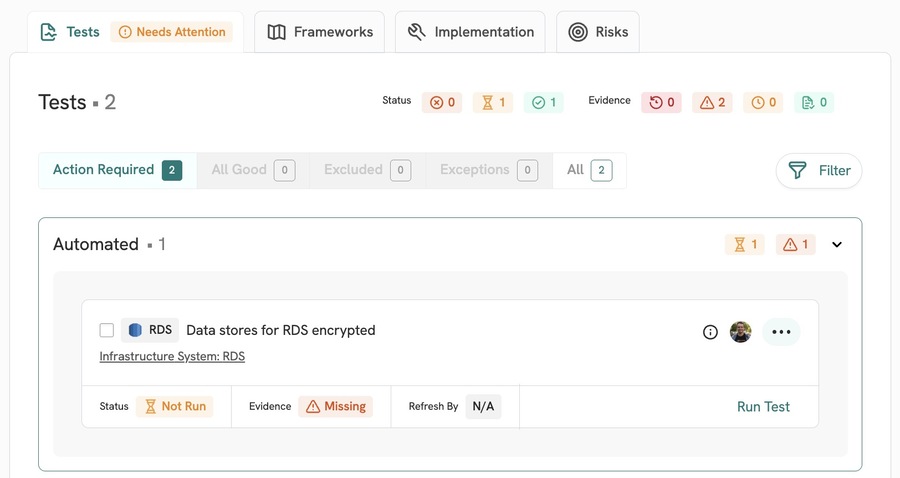Screen dimensions: 900x478
Task: Click the Automated section hourglass badge
Action: (744, 244)
